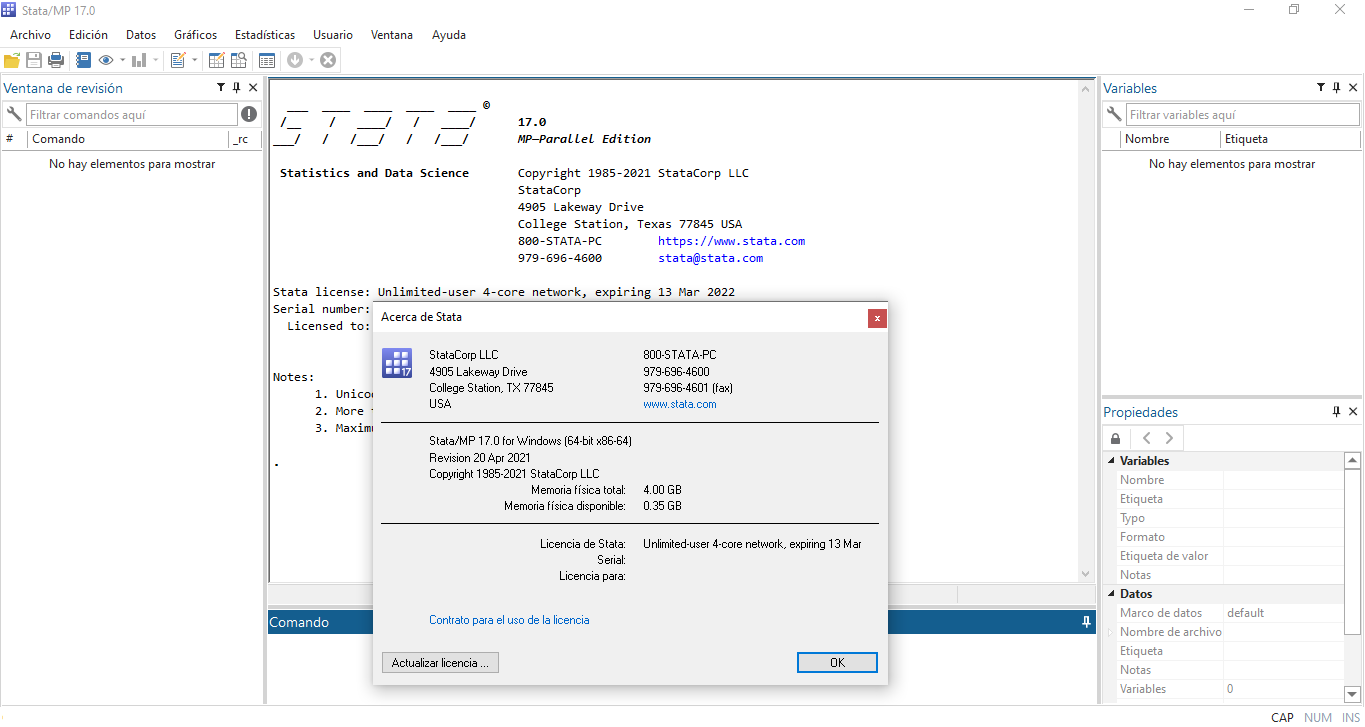1365x727 pixels.
Task: Click filter funnel in Ventana de revisión
Action: pyautogui.click(x=221, y=88)
